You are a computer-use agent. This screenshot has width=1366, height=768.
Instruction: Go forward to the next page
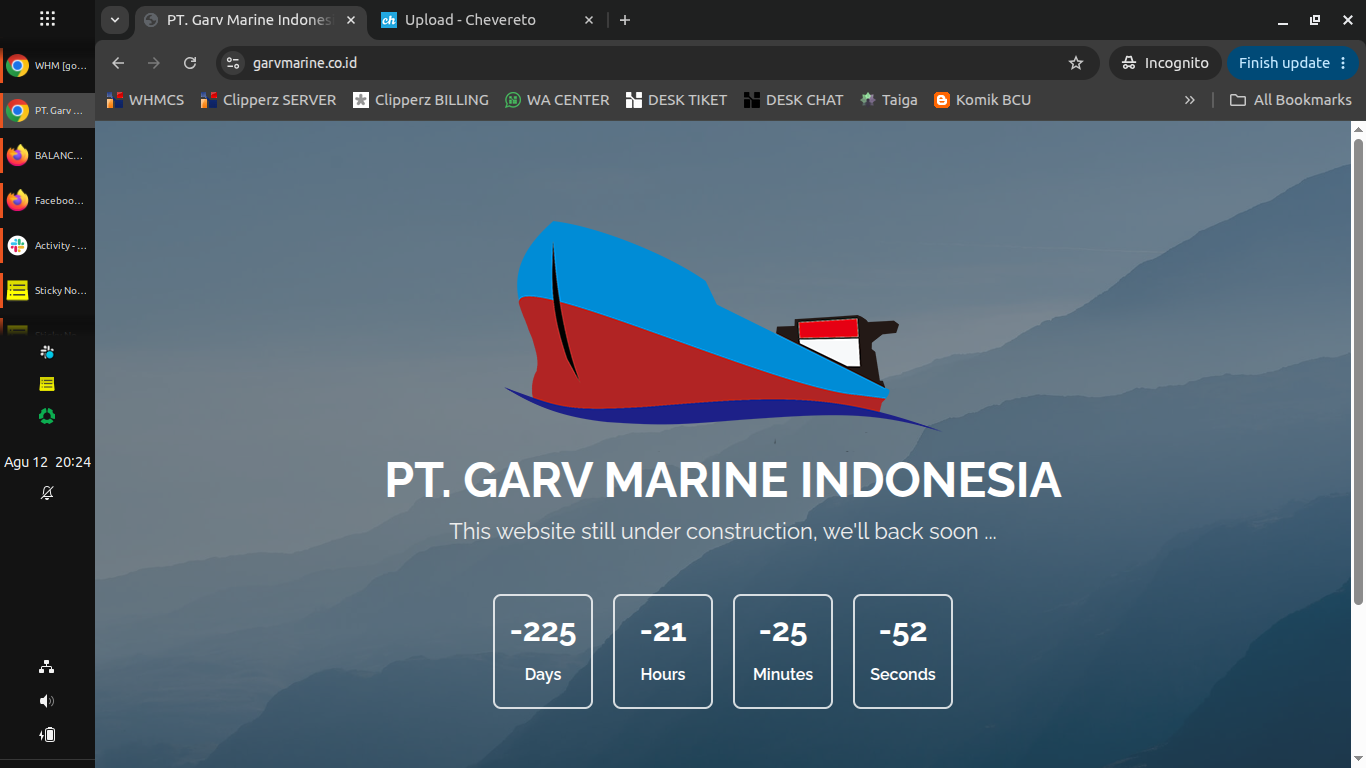coord(154,63)
